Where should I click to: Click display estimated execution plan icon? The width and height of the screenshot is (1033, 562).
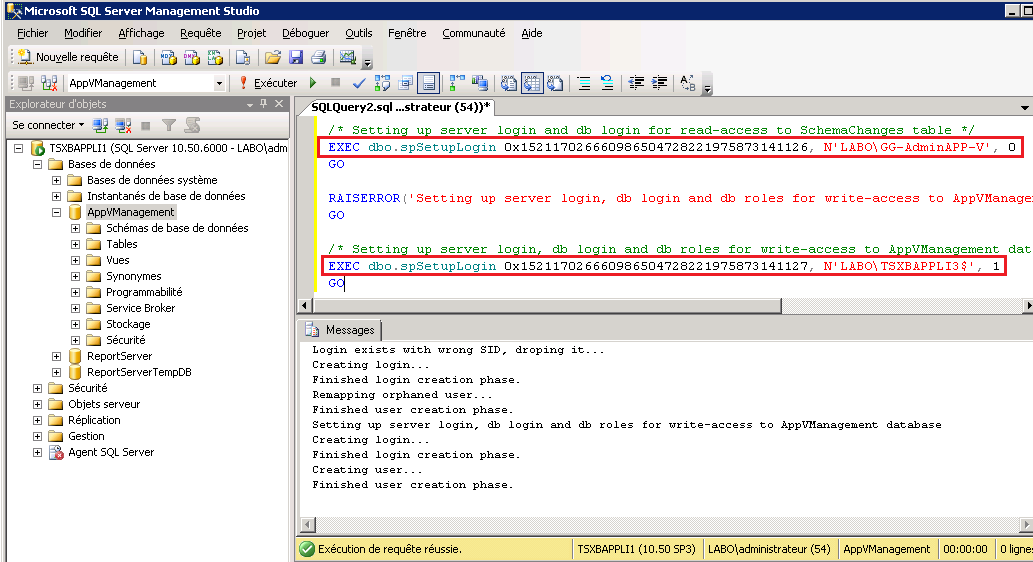382,83
